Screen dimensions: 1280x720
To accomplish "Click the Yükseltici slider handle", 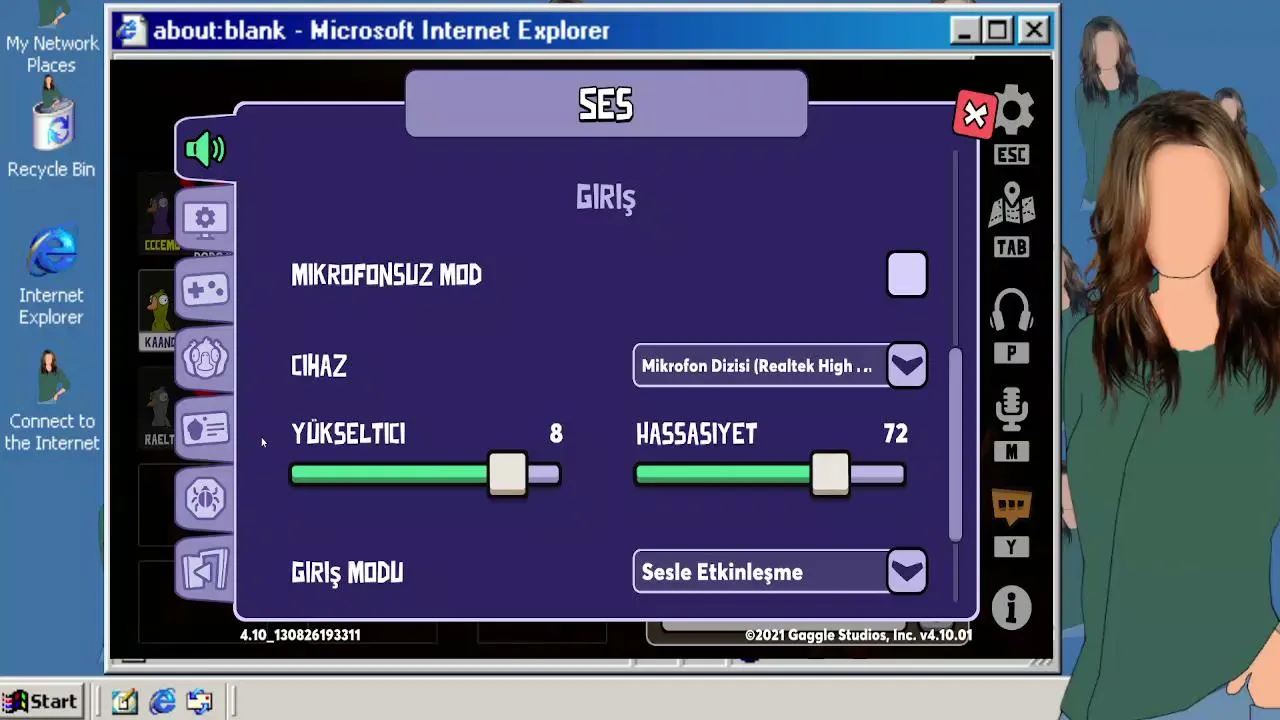I will point(507,474).
